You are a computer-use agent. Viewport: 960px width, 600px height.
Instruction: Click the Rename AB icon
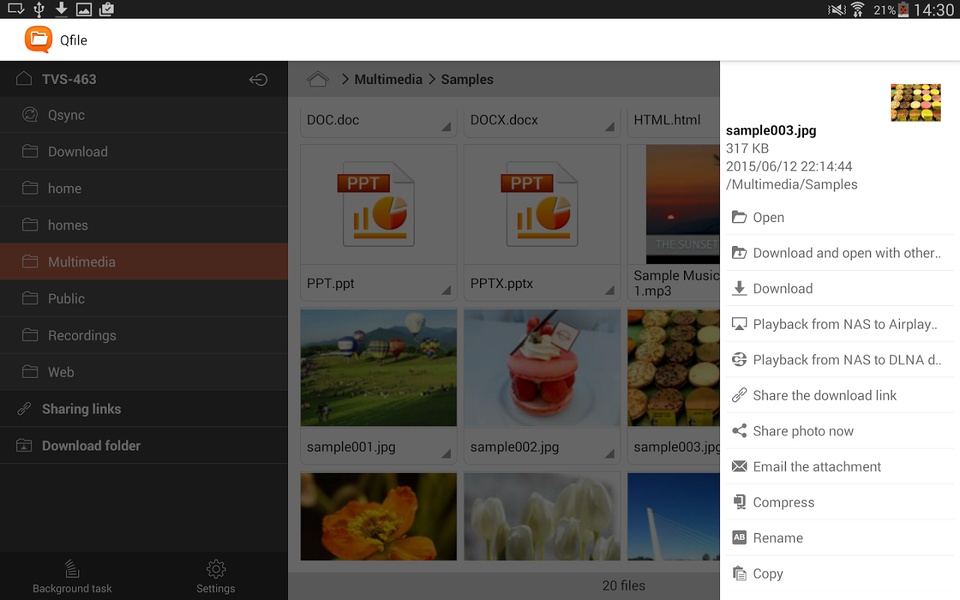[740, 538]
